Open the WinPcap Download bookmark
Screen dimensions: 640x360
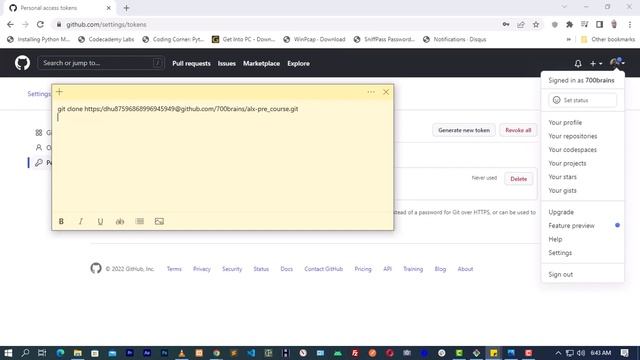tap(314, 40)
